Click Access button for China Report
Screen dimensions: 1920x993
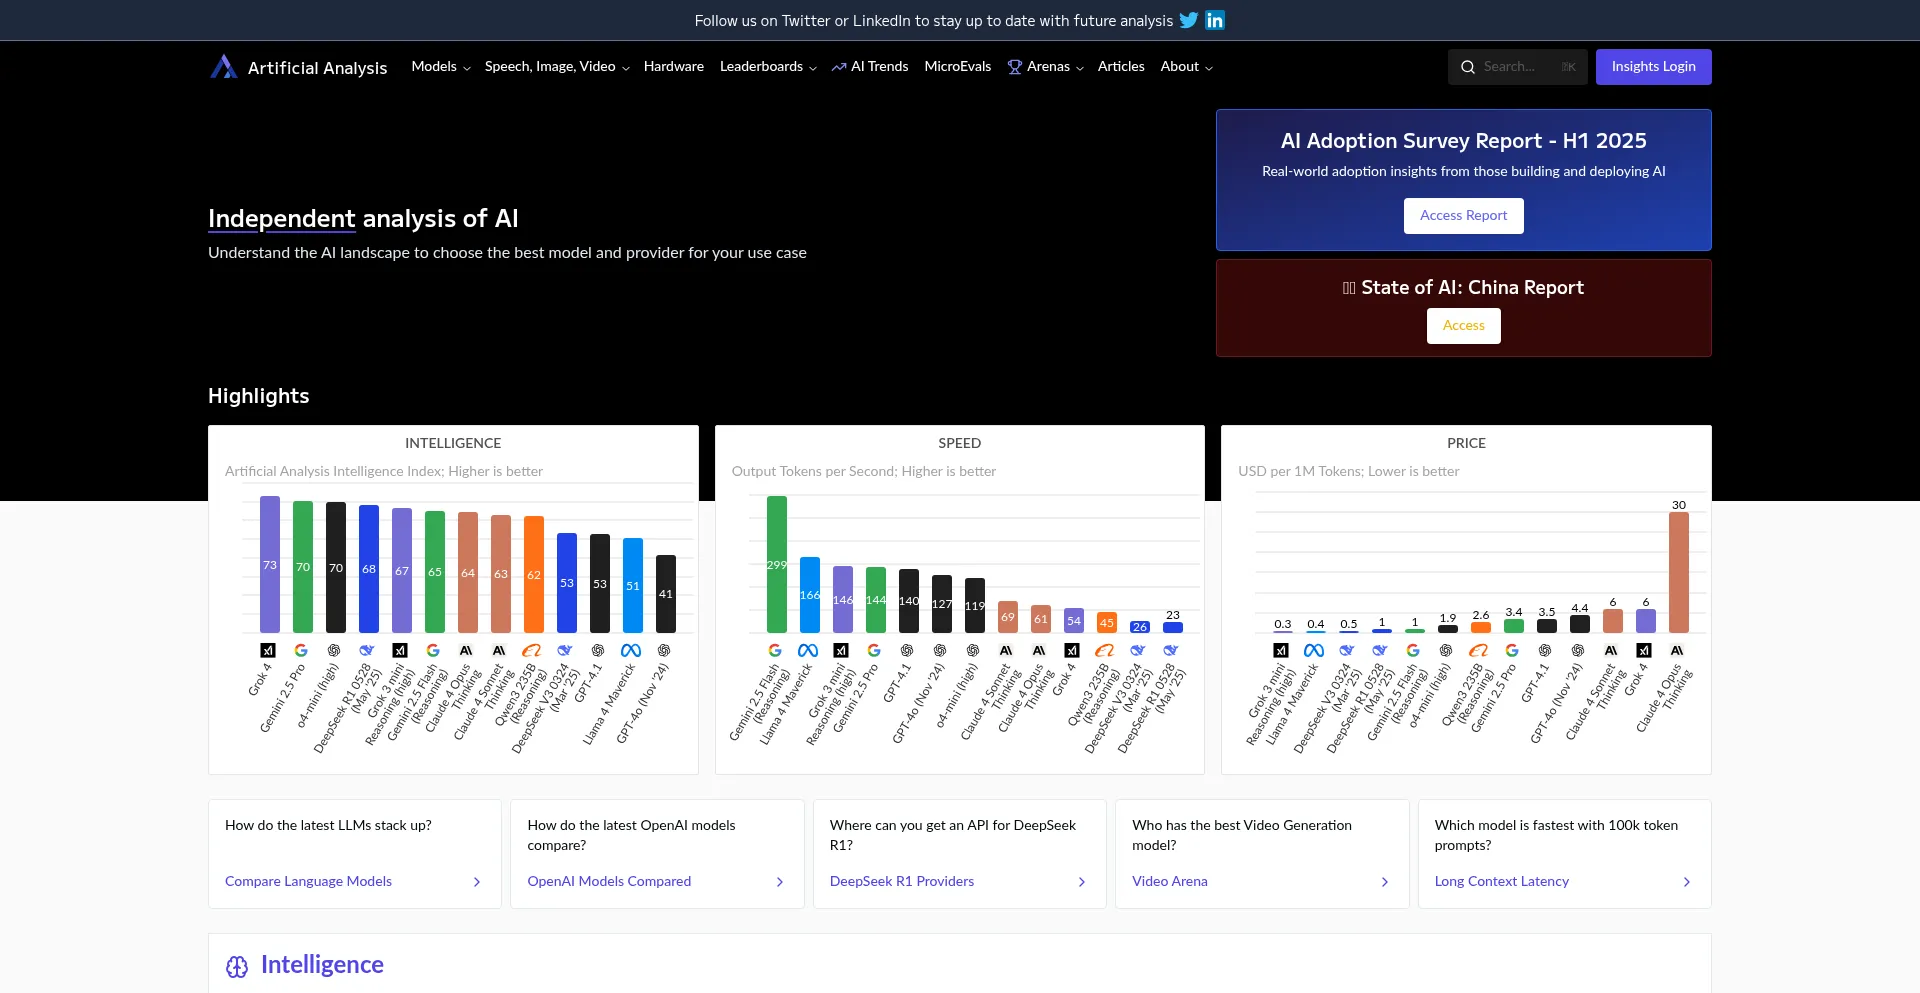(1464, 326)
